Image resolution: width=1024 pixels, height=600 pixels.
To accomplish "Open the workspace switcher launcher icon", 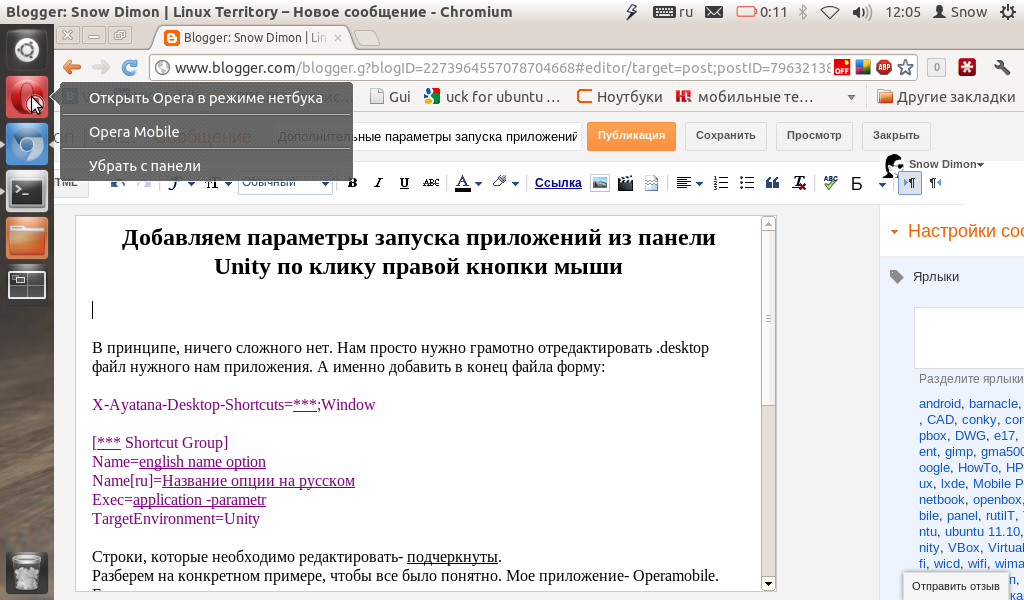I will (27, 285).
